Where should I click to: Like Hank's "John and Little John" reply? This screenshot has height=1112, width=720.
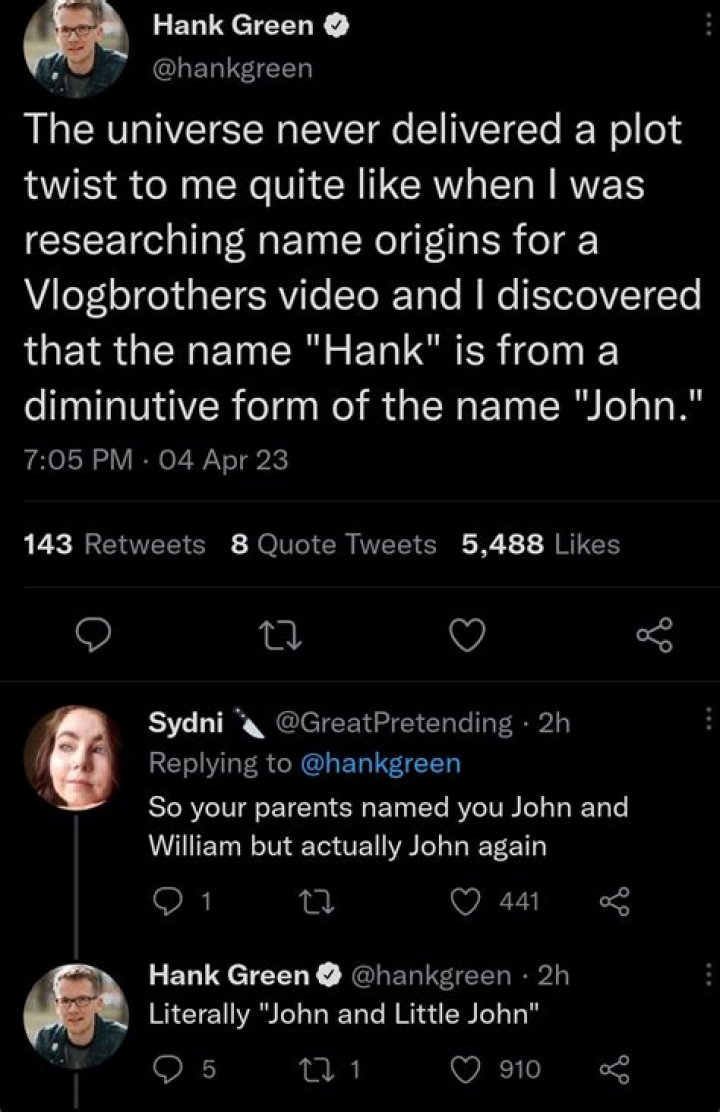[463, 1070]
